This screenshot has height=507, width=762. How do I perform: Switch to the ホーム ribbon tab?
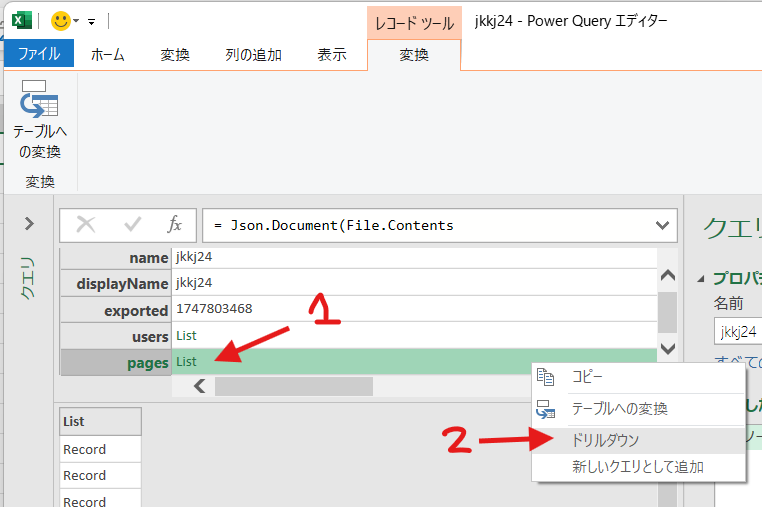coord(107,54)
